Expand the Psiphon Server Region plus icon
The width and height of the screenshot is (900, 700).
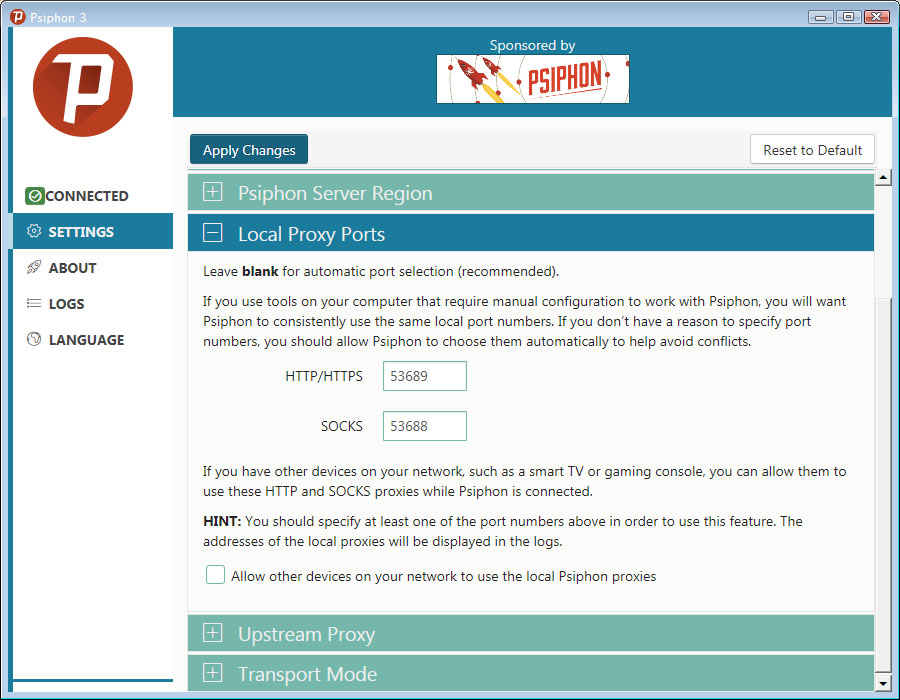212,192
